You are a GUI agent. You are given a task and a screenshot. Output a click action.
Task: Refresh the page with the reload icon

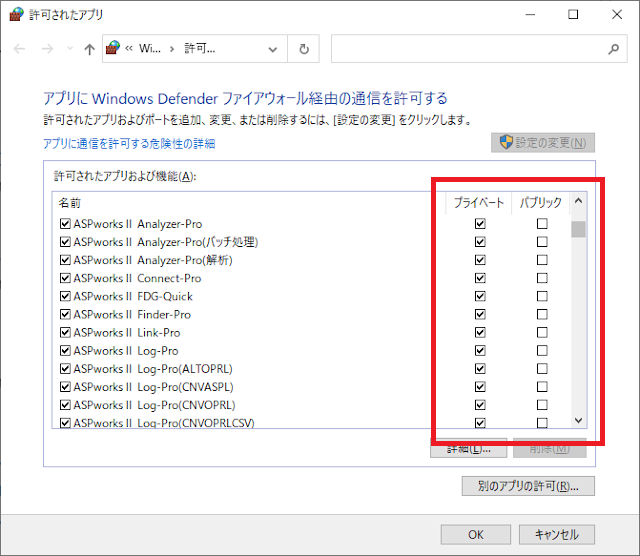(304, 49)
